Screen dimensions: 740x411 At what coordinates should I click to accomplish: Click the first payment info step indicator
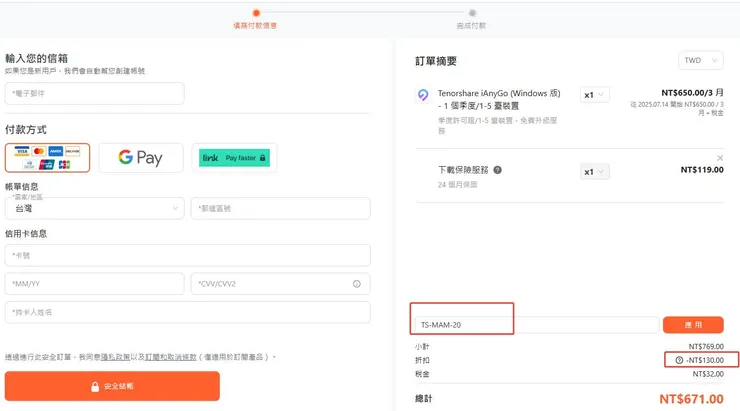256,13
